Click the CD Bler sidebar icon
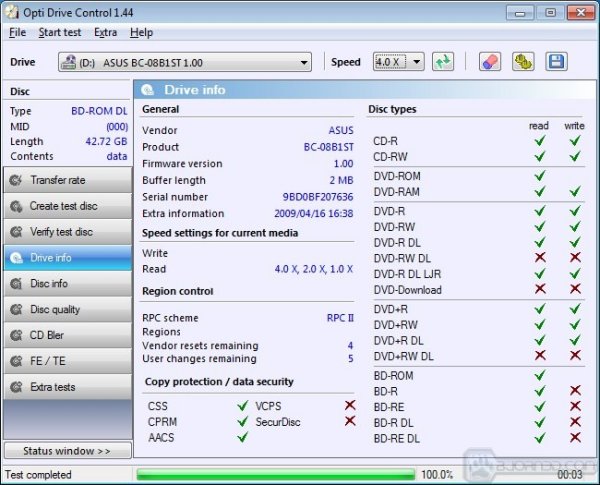 16,335
